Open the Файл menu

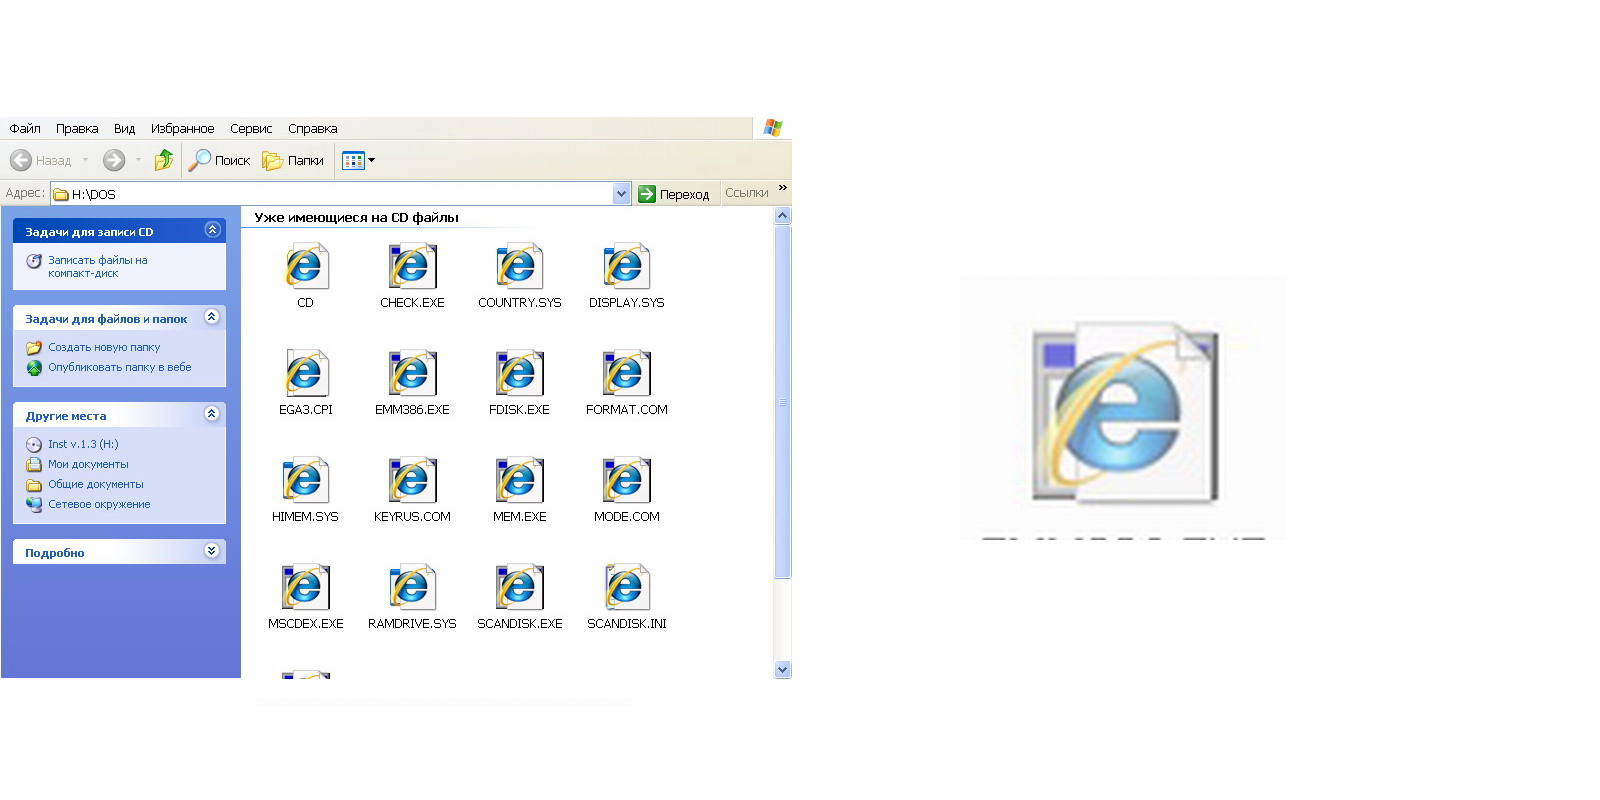pyautogui.click(x=25, y=129)
